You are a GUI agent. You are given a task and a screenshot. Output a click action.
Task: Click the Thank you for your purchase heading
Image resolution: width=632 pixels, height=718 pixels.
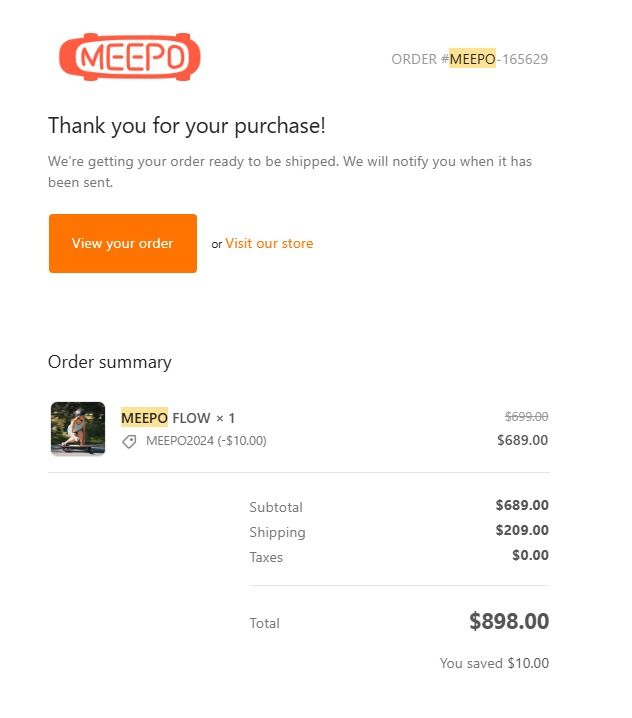tap(187, 126)
